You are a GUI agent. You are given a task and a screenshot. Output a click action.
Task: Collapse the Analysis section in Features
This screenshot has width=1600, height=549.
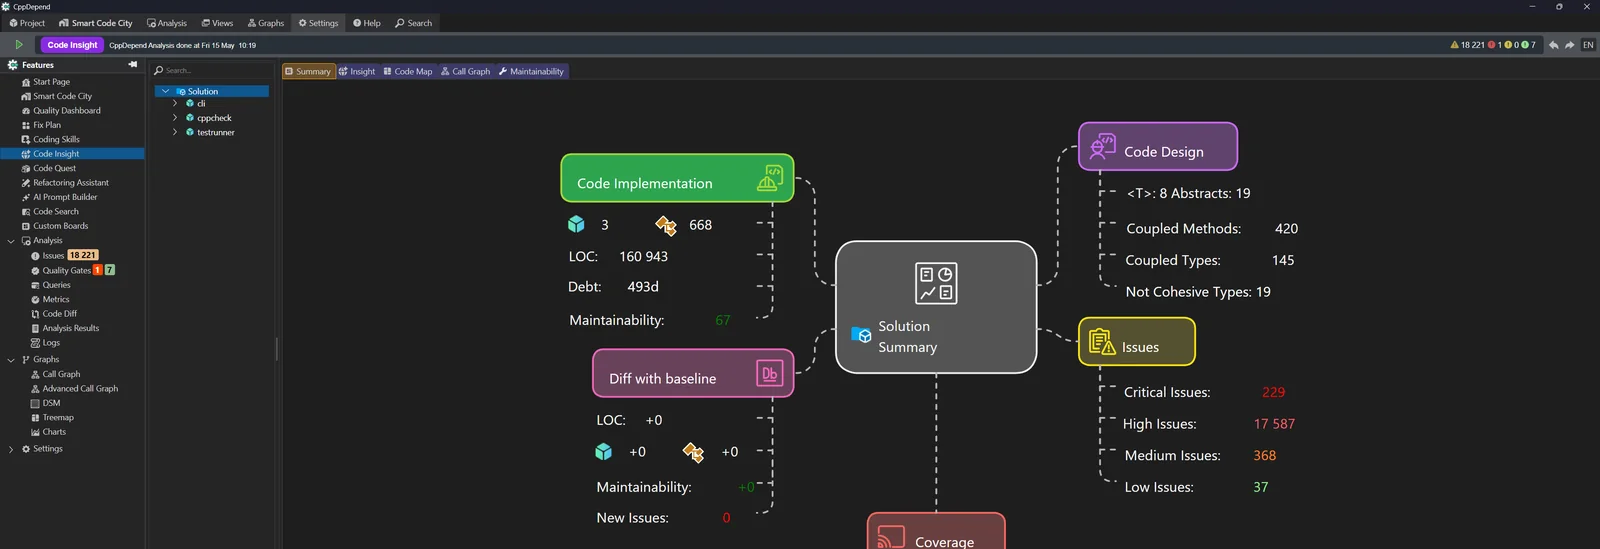click(x=11, y=241)
